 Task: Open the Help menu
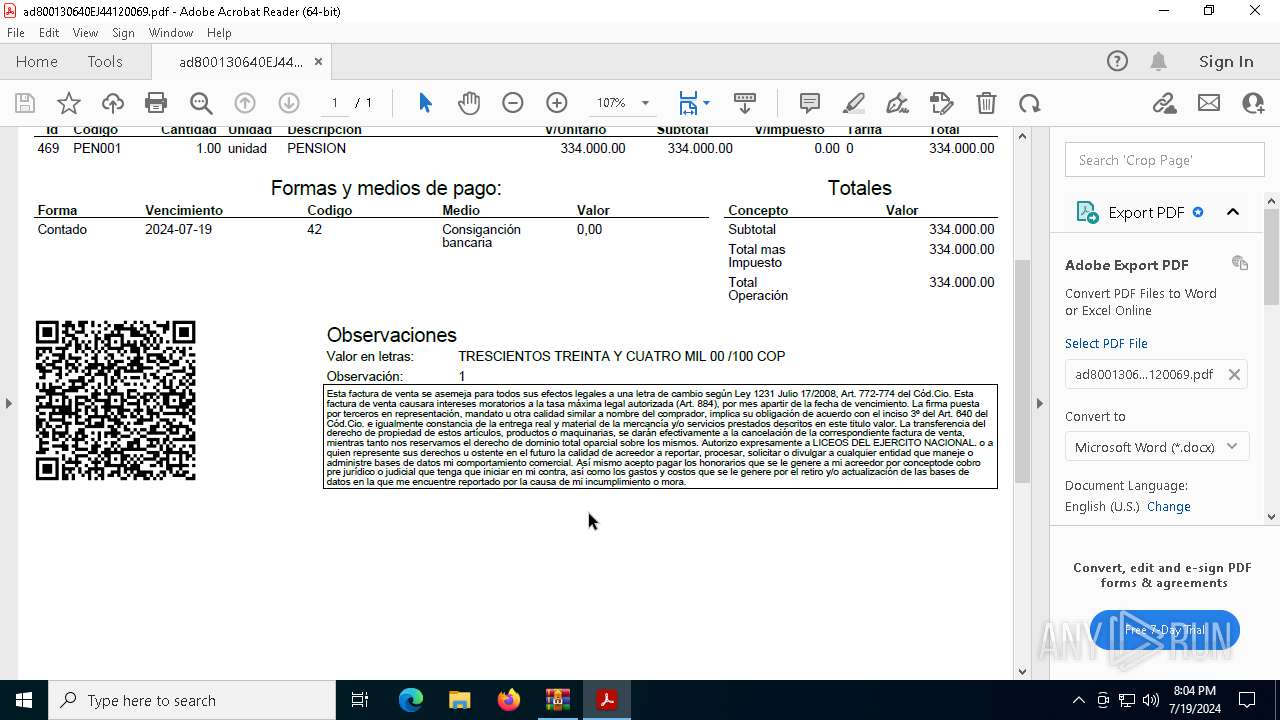point(219,33)
